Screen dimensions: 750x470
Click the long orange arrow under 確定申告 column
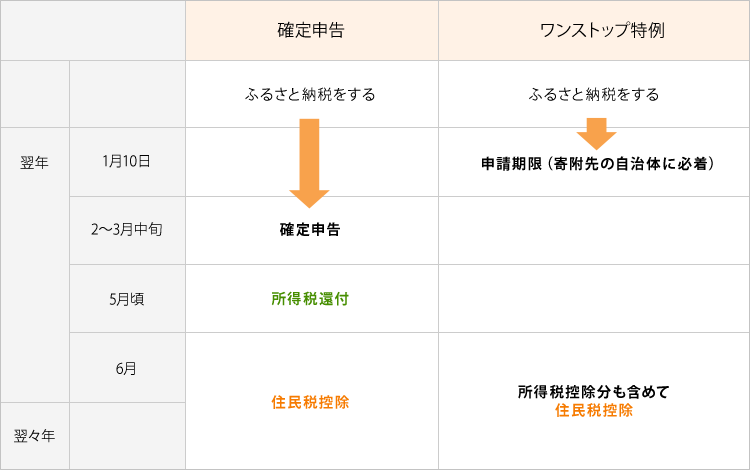tap(309, 163)
